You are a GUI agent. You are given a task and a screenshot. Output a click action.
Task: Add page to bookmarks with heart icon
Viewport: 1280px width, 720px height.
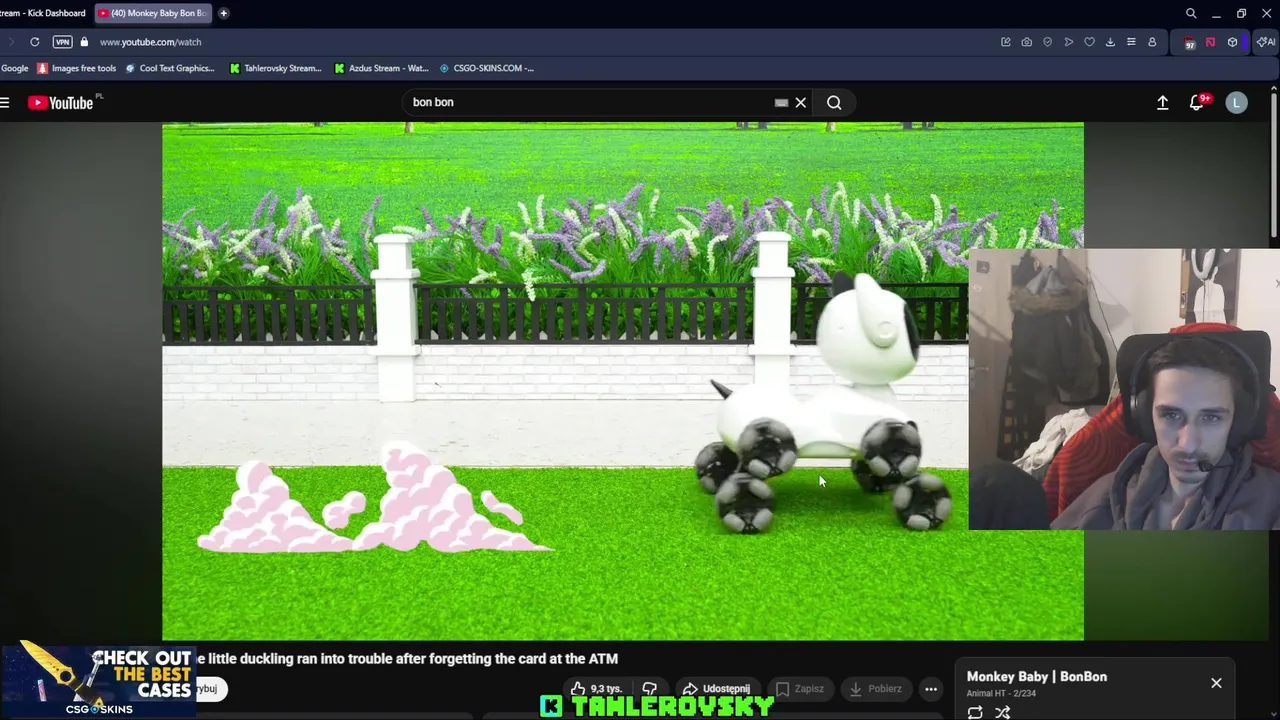point(1090,42)
